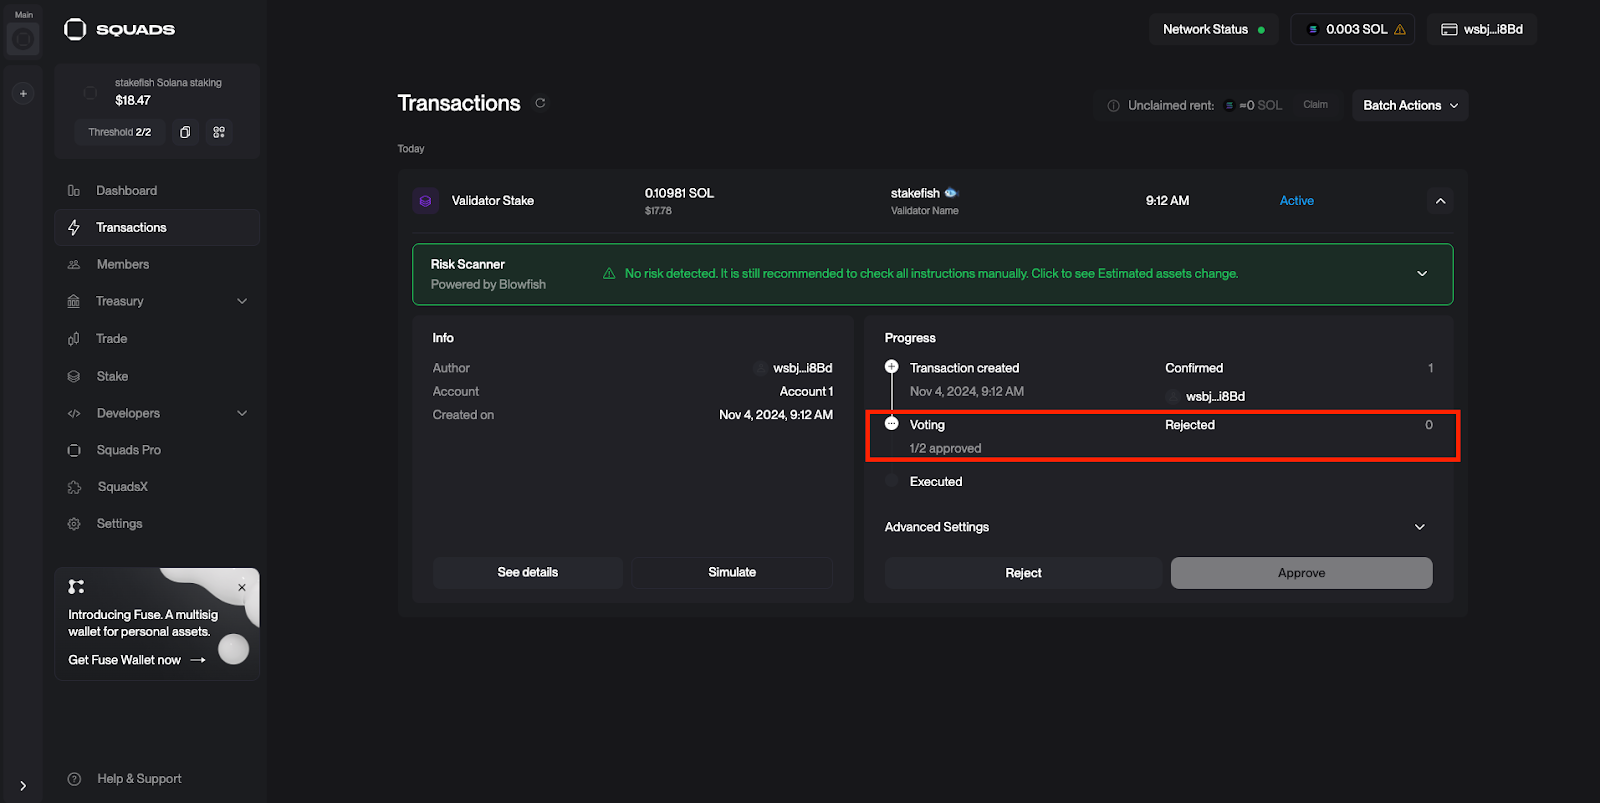
Task: Reject the transaction
Action: pos(1023,573)
